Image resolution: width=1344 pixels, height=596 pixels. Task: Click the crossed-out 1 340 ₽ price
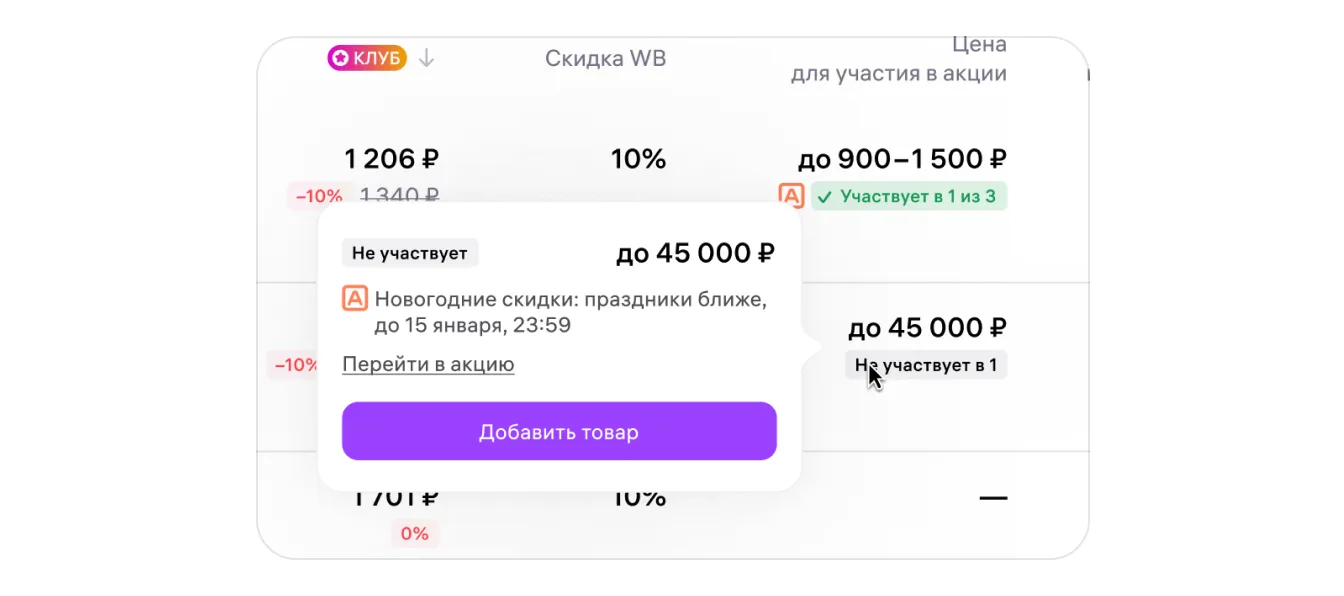tap(399, 196)
